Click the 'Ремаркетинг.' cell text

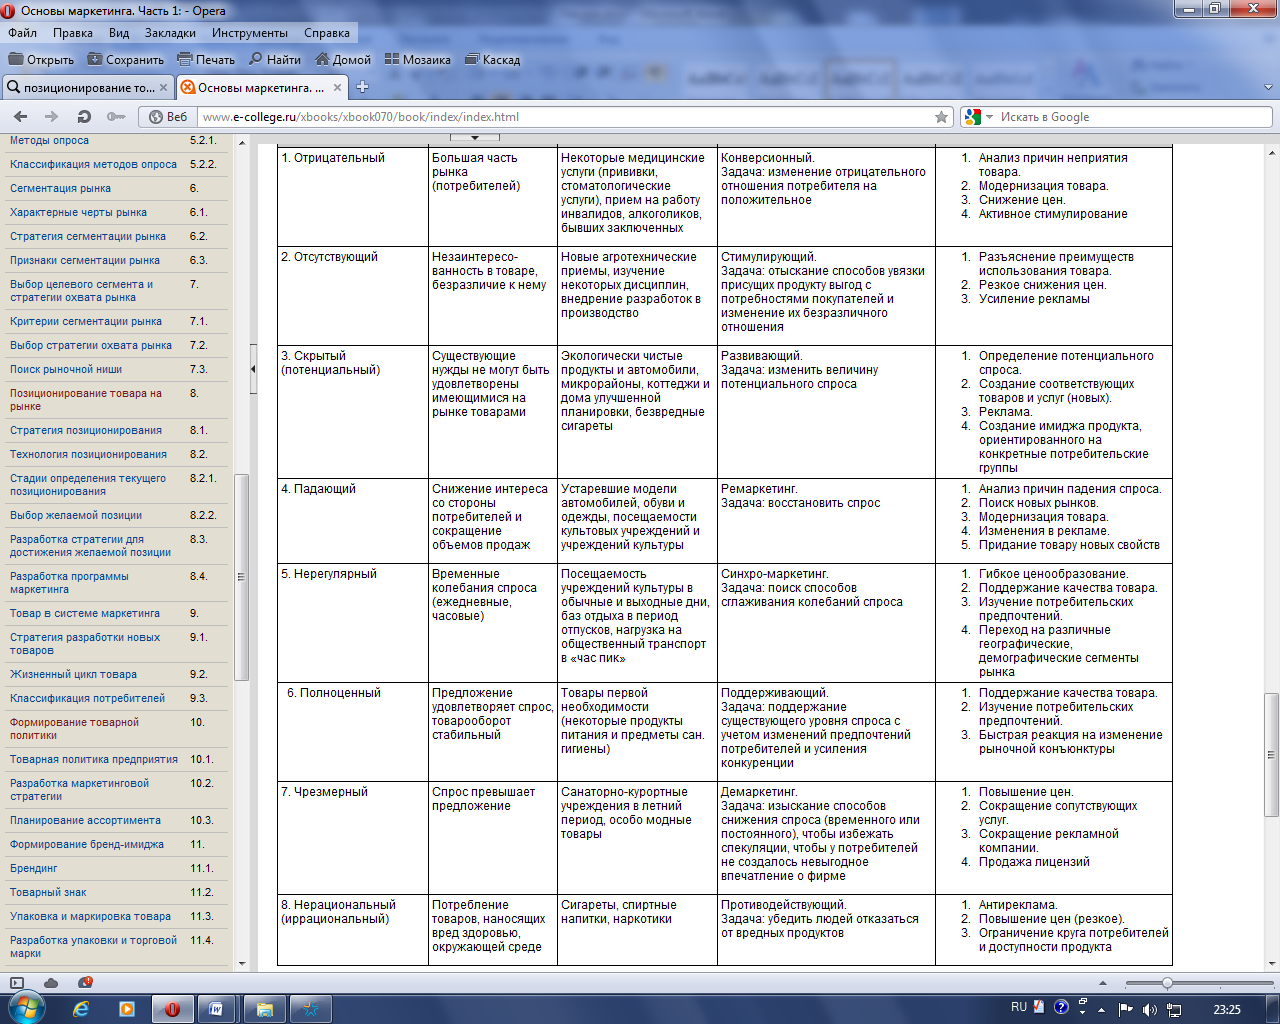(x=759, y=489)
